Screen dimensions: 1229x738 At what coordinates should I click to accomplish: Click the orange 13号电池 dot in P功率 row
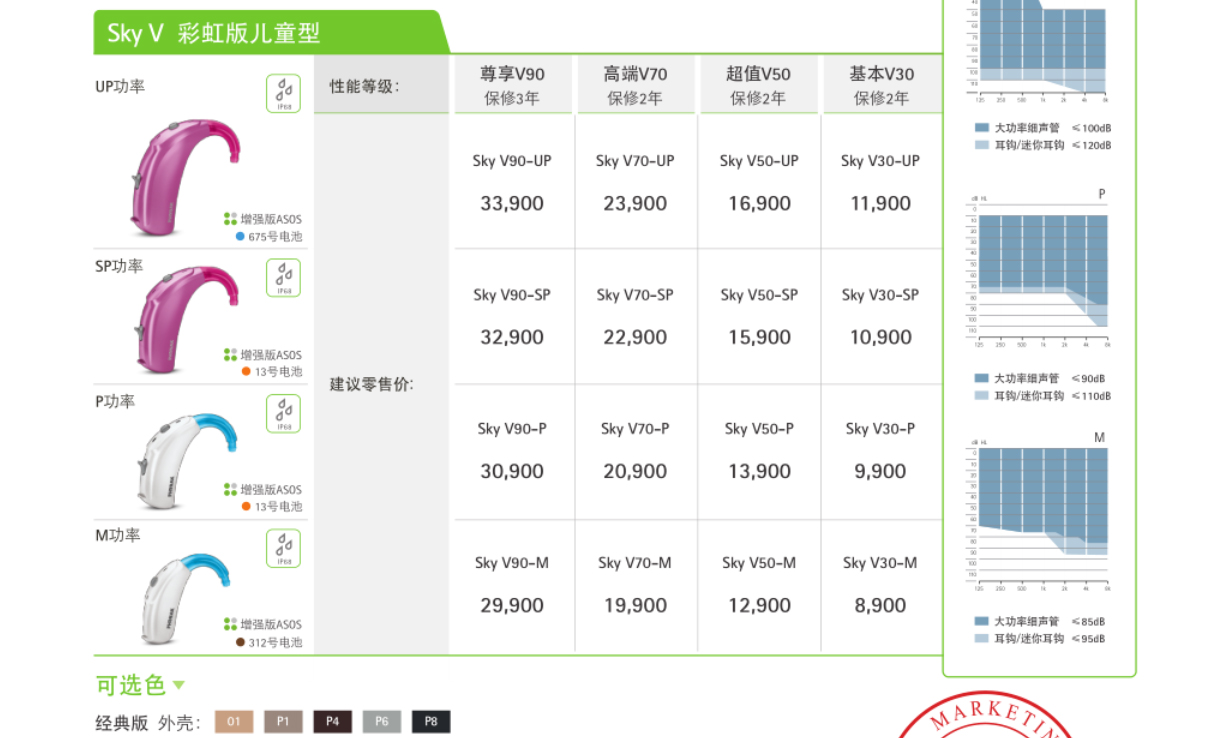[x=246, y=506]
